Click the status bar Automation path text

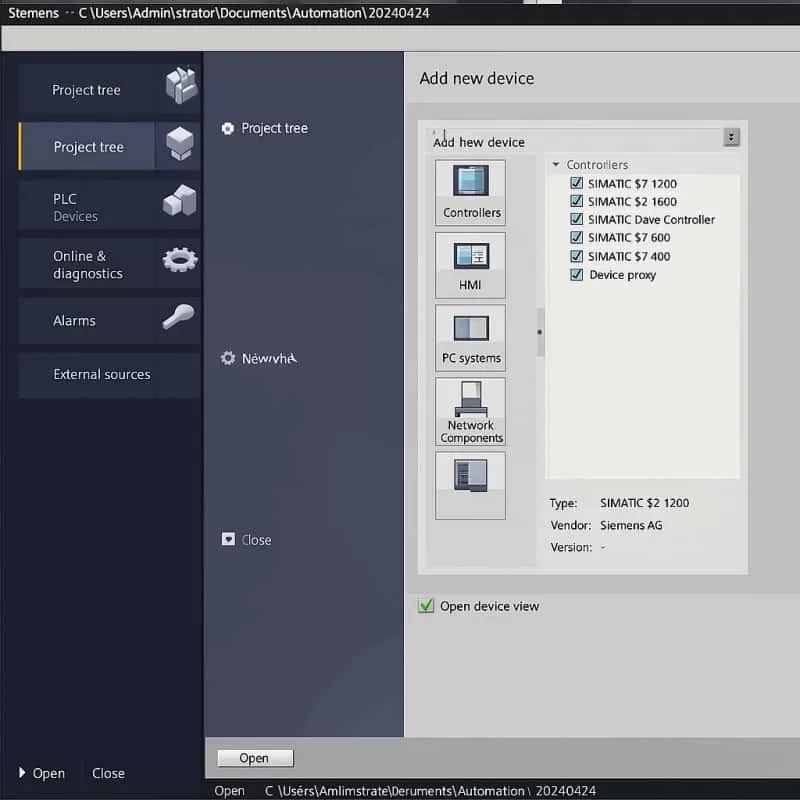point(430,791)
